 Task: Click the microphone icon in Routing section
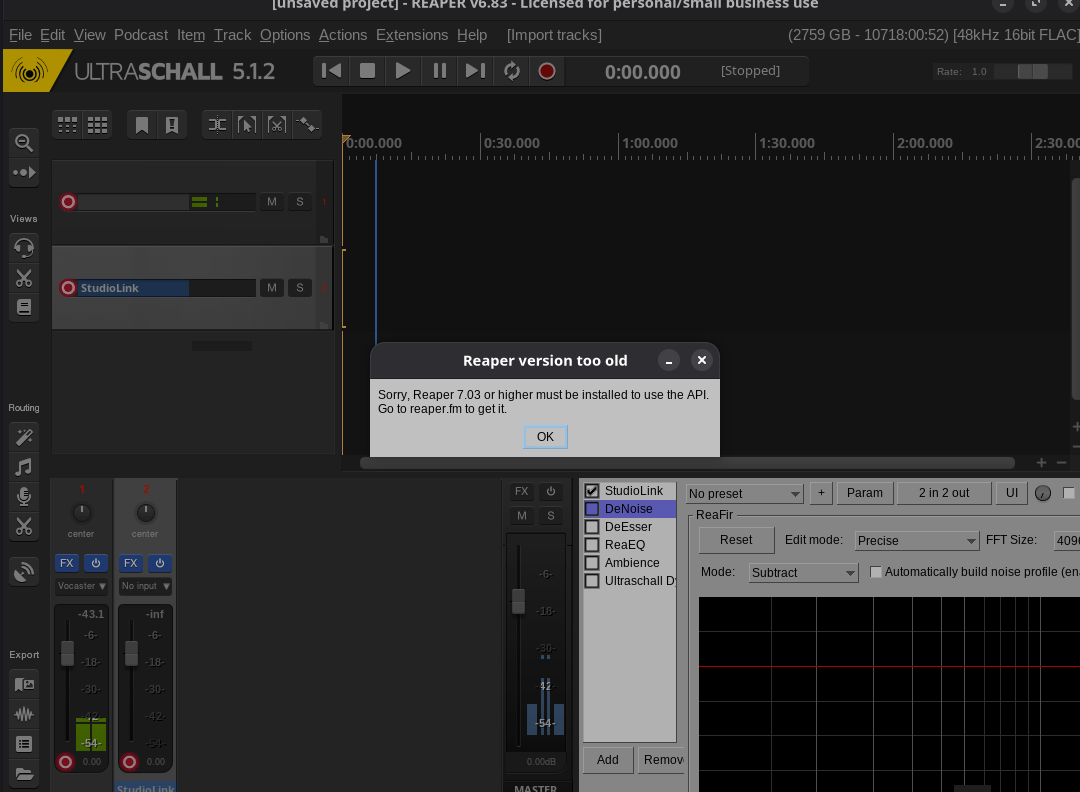coord(24,497)
